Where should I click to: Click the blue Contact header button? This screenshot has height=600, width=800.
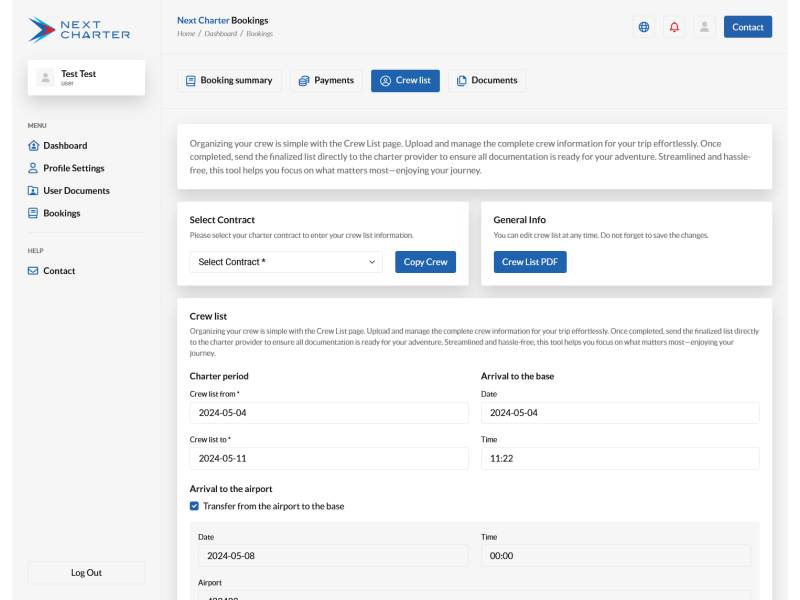(x=747, y=27)
